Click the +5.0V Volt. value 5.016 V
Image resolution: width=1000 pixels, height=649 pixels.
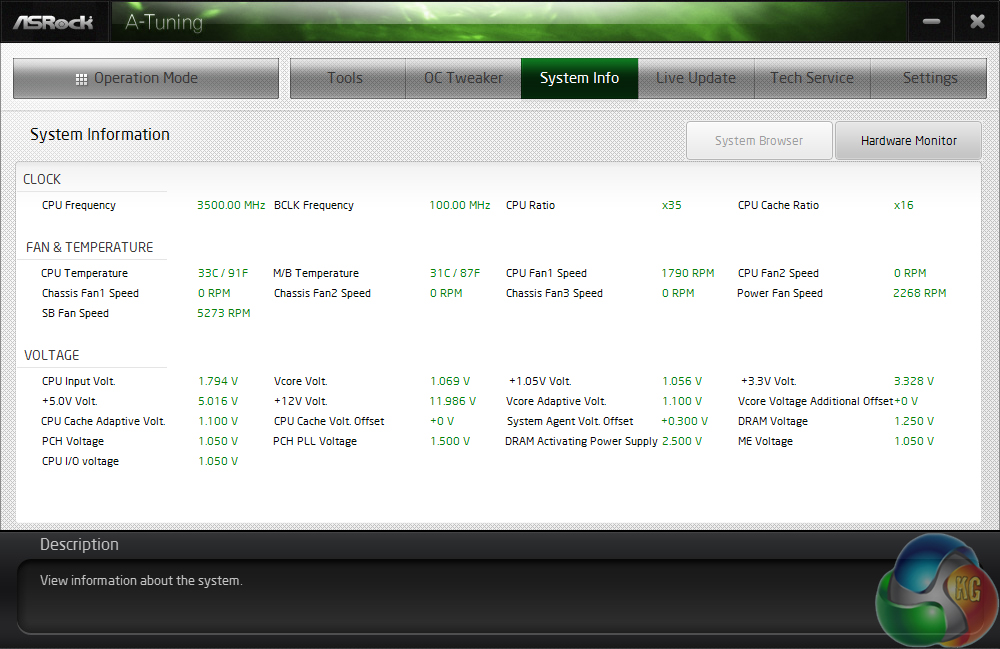pyautogui.click(x=218, y=401)
